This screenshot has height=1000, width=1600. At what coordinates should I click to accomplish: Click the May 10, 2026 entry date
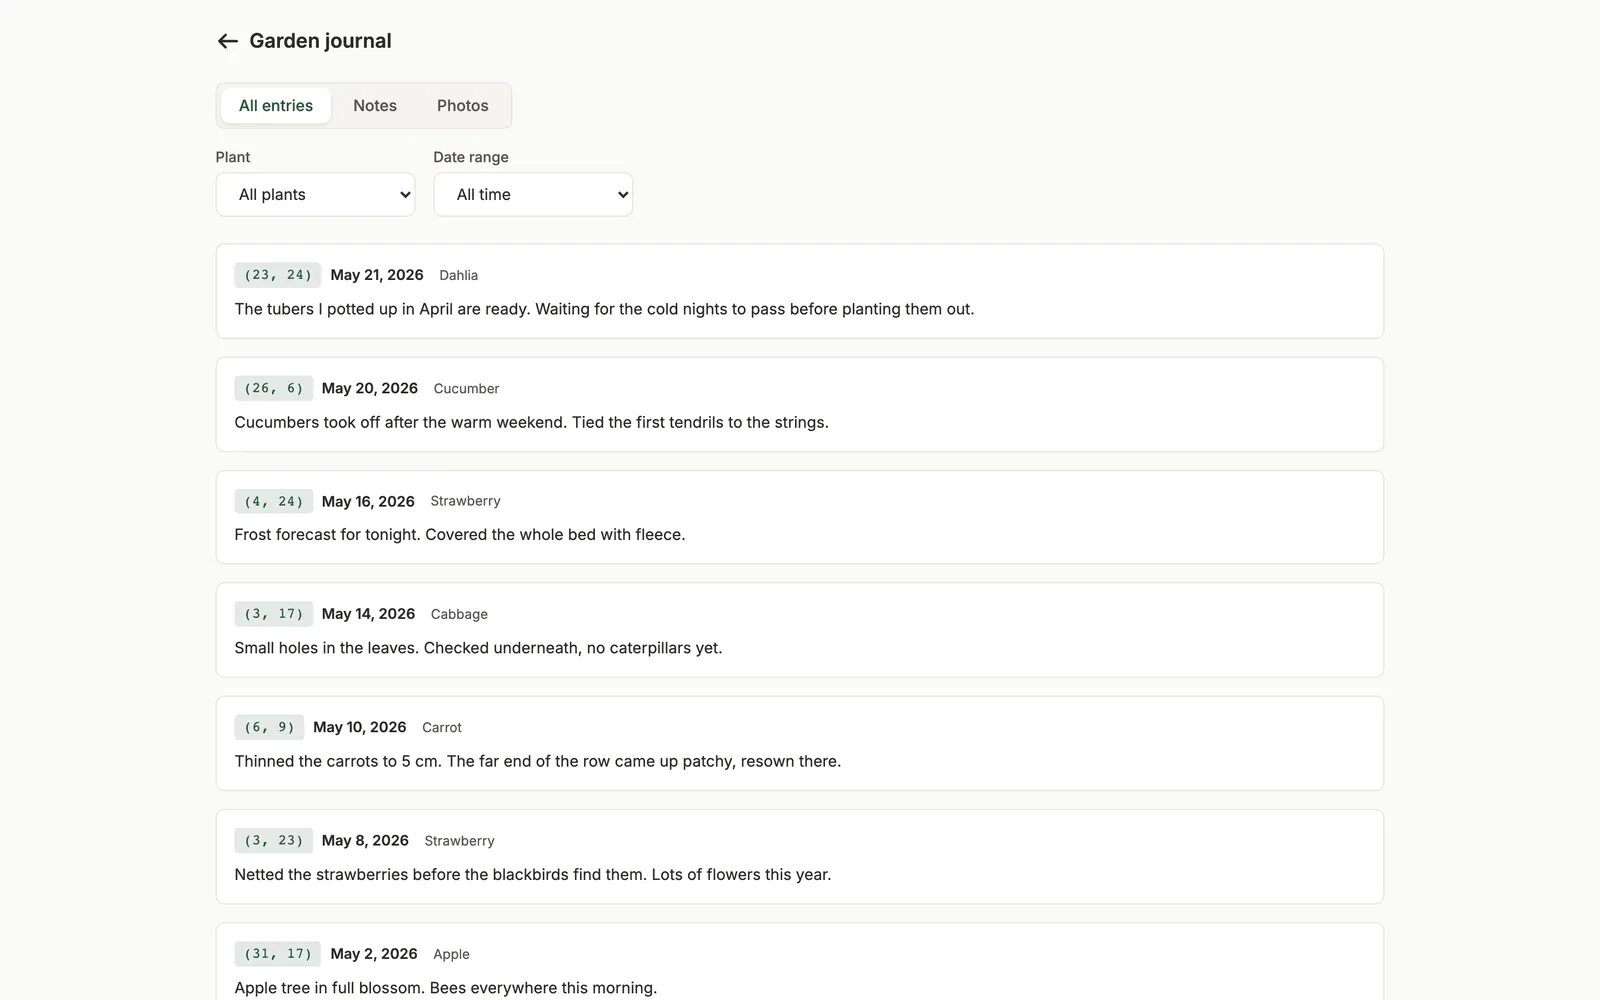[x=360, y=727]
